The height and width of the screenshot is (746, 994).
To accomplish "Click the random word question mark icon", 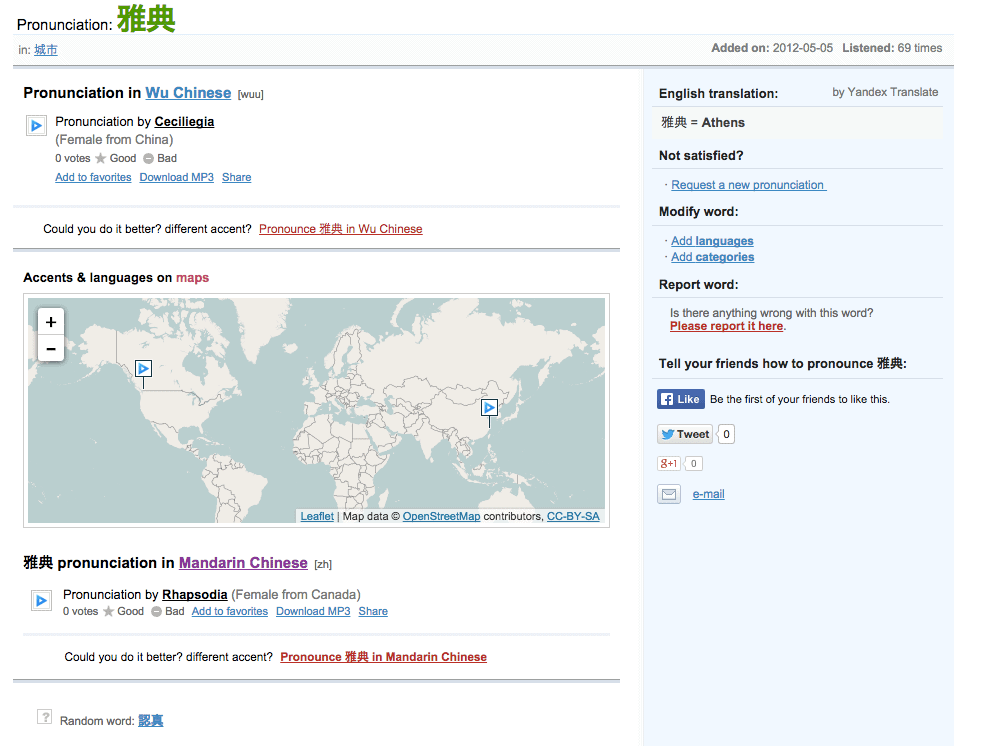I will [44, 717].
